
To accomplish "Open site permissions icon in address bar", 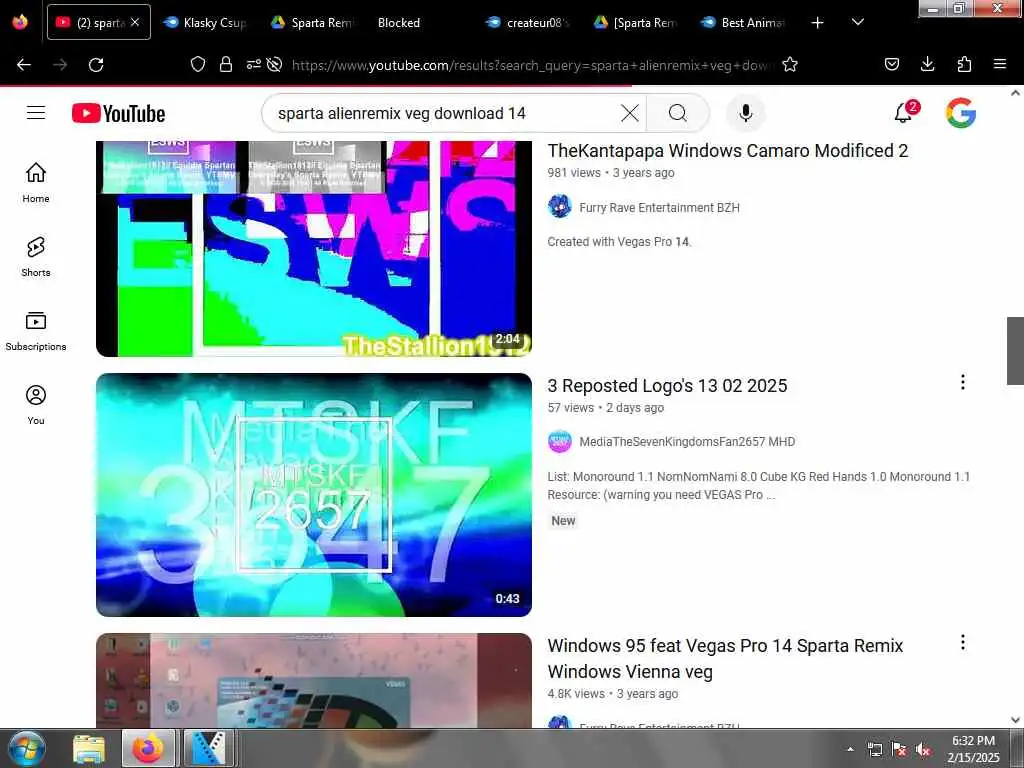I will 253,64.
